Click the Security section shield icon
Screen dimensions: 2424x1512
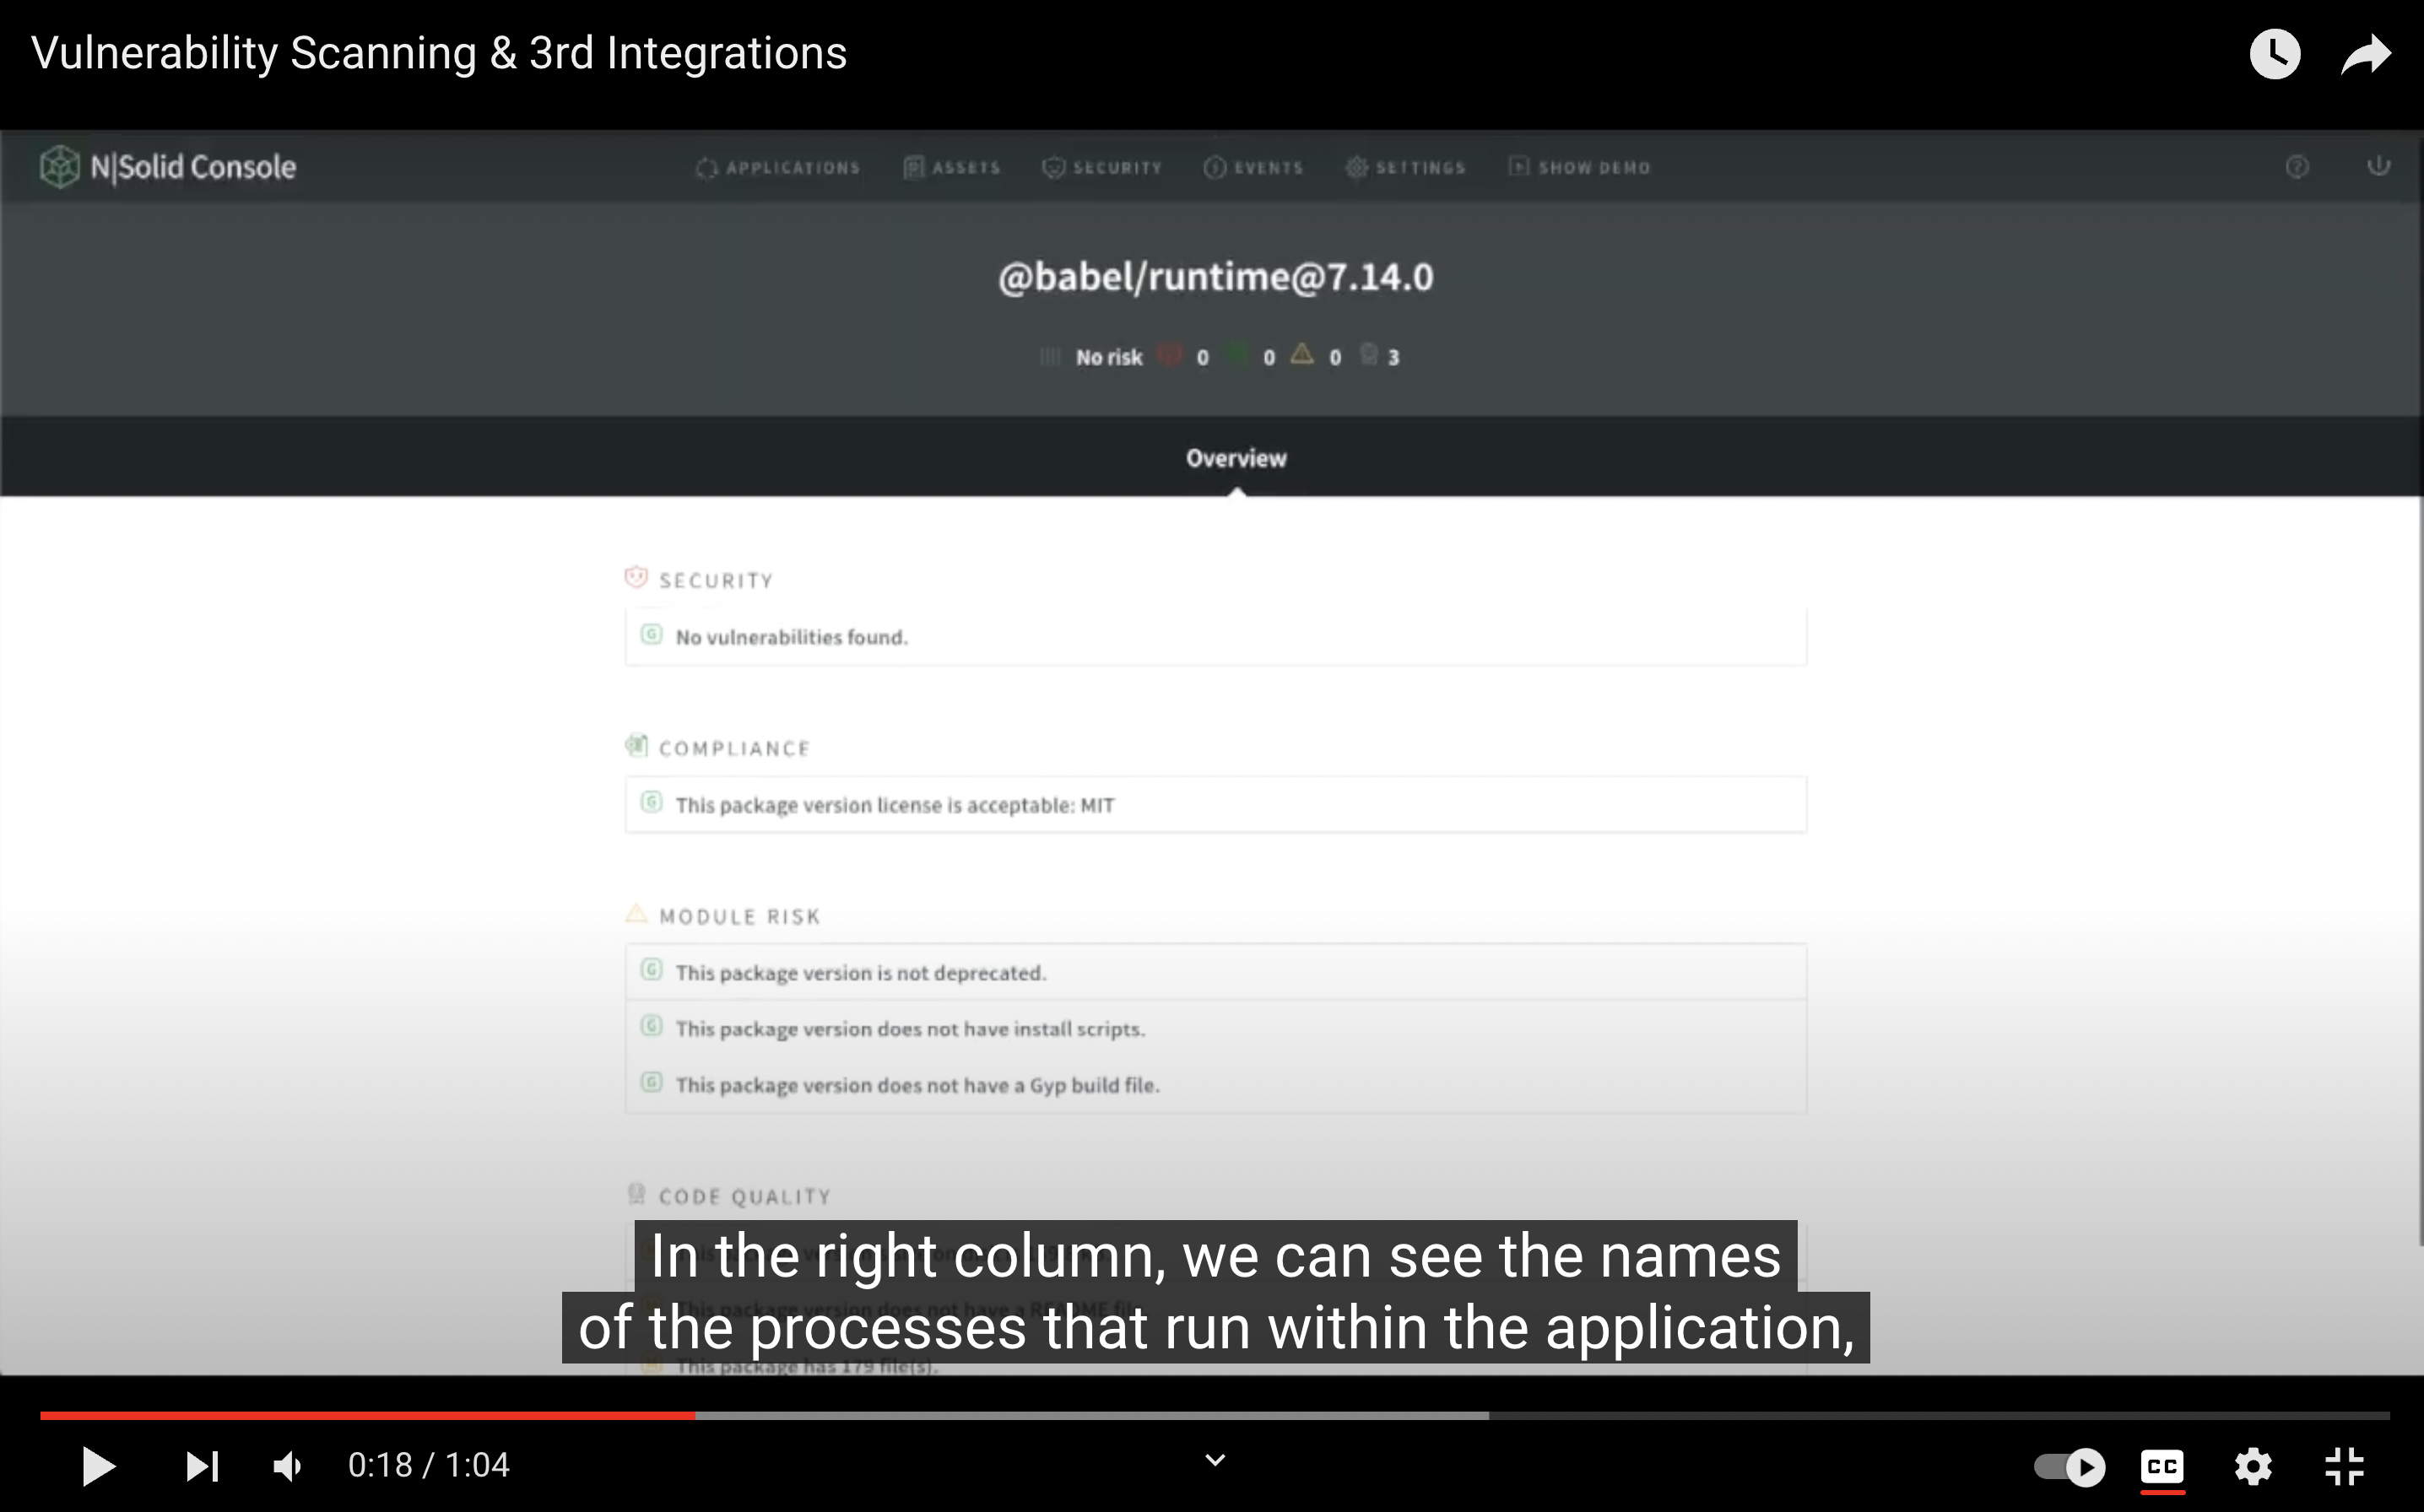pyautogui.click(x=636, y=577)
